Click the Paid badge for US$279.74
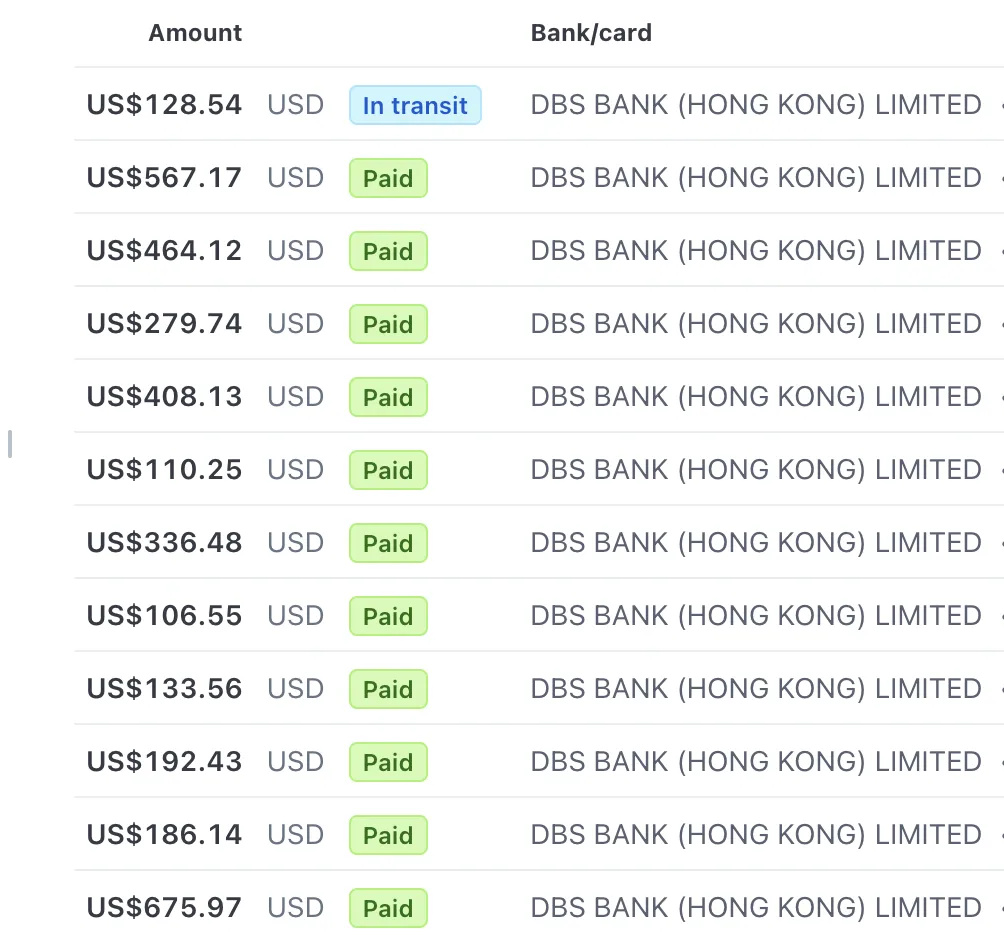 pos(388,324)
